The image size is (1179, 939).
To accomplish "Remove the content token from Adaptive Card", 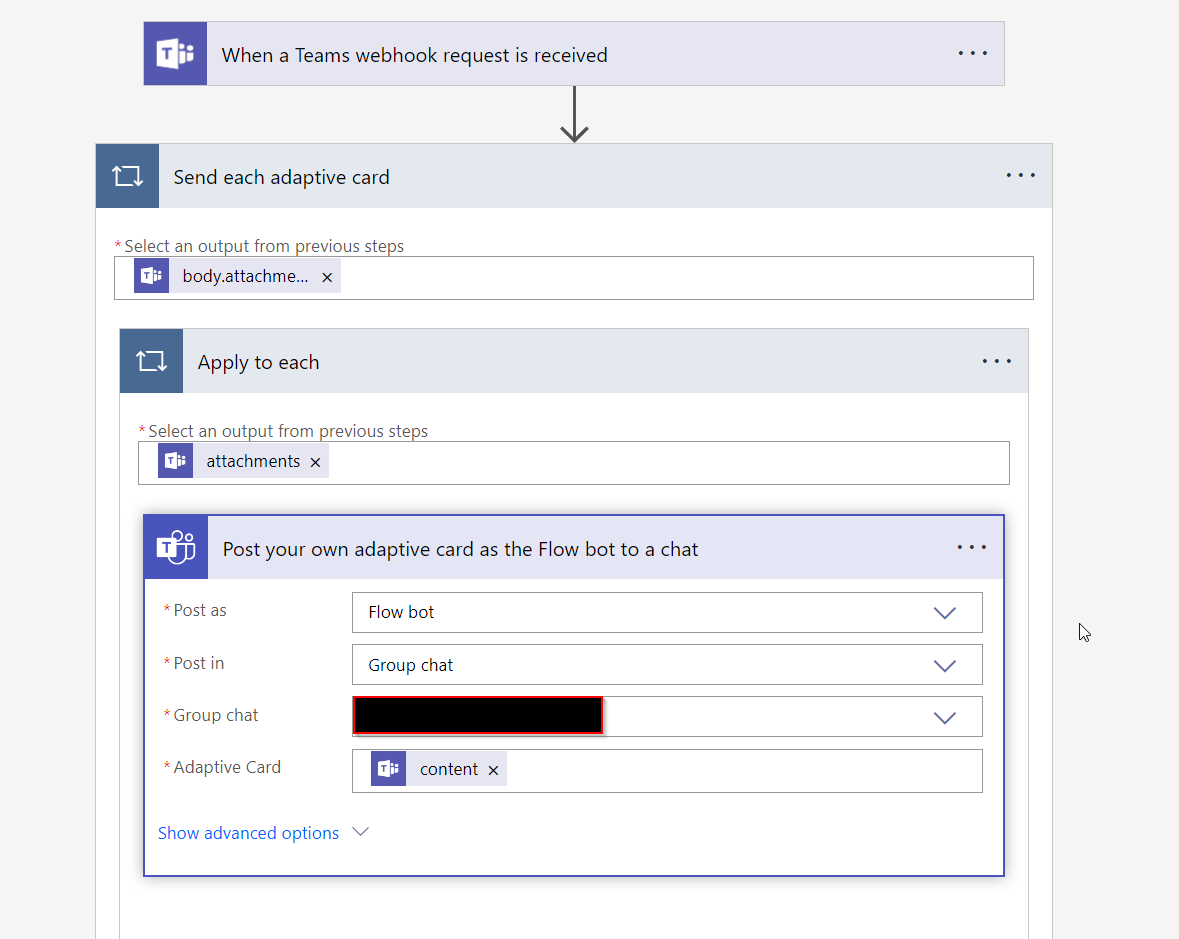I will click(x=493, y=770).
